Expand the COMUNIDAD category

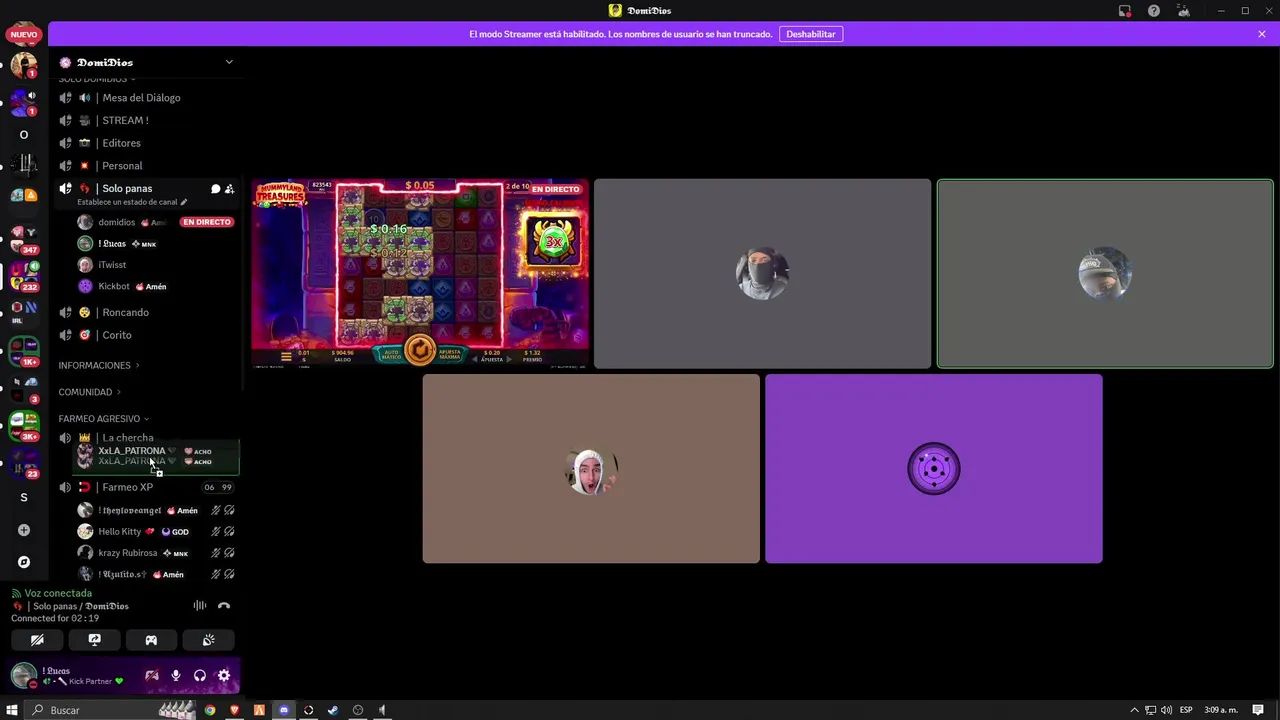click(x=89, y=392)
